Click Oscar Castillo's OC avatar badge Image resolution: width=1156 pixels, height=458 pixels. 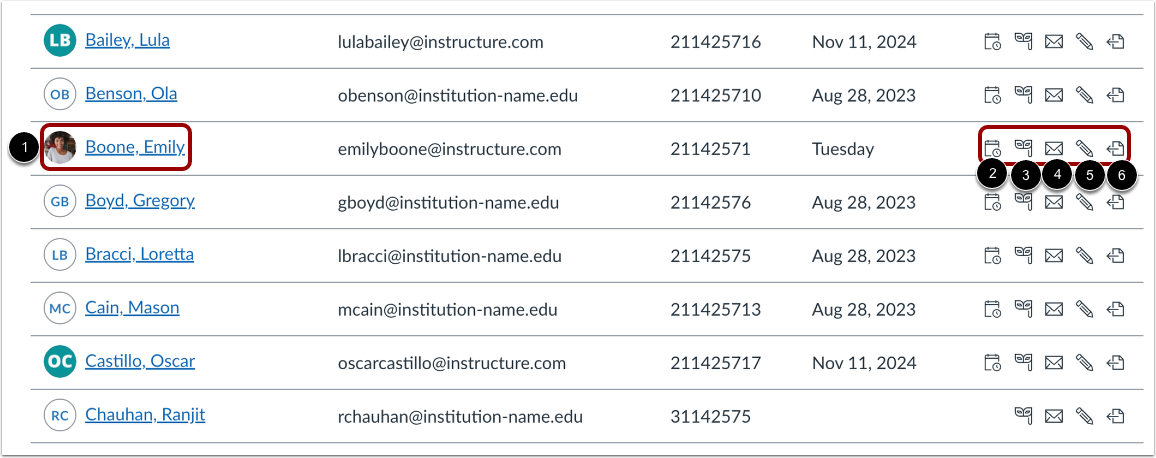pyautogui.click(x=61, y=362)
